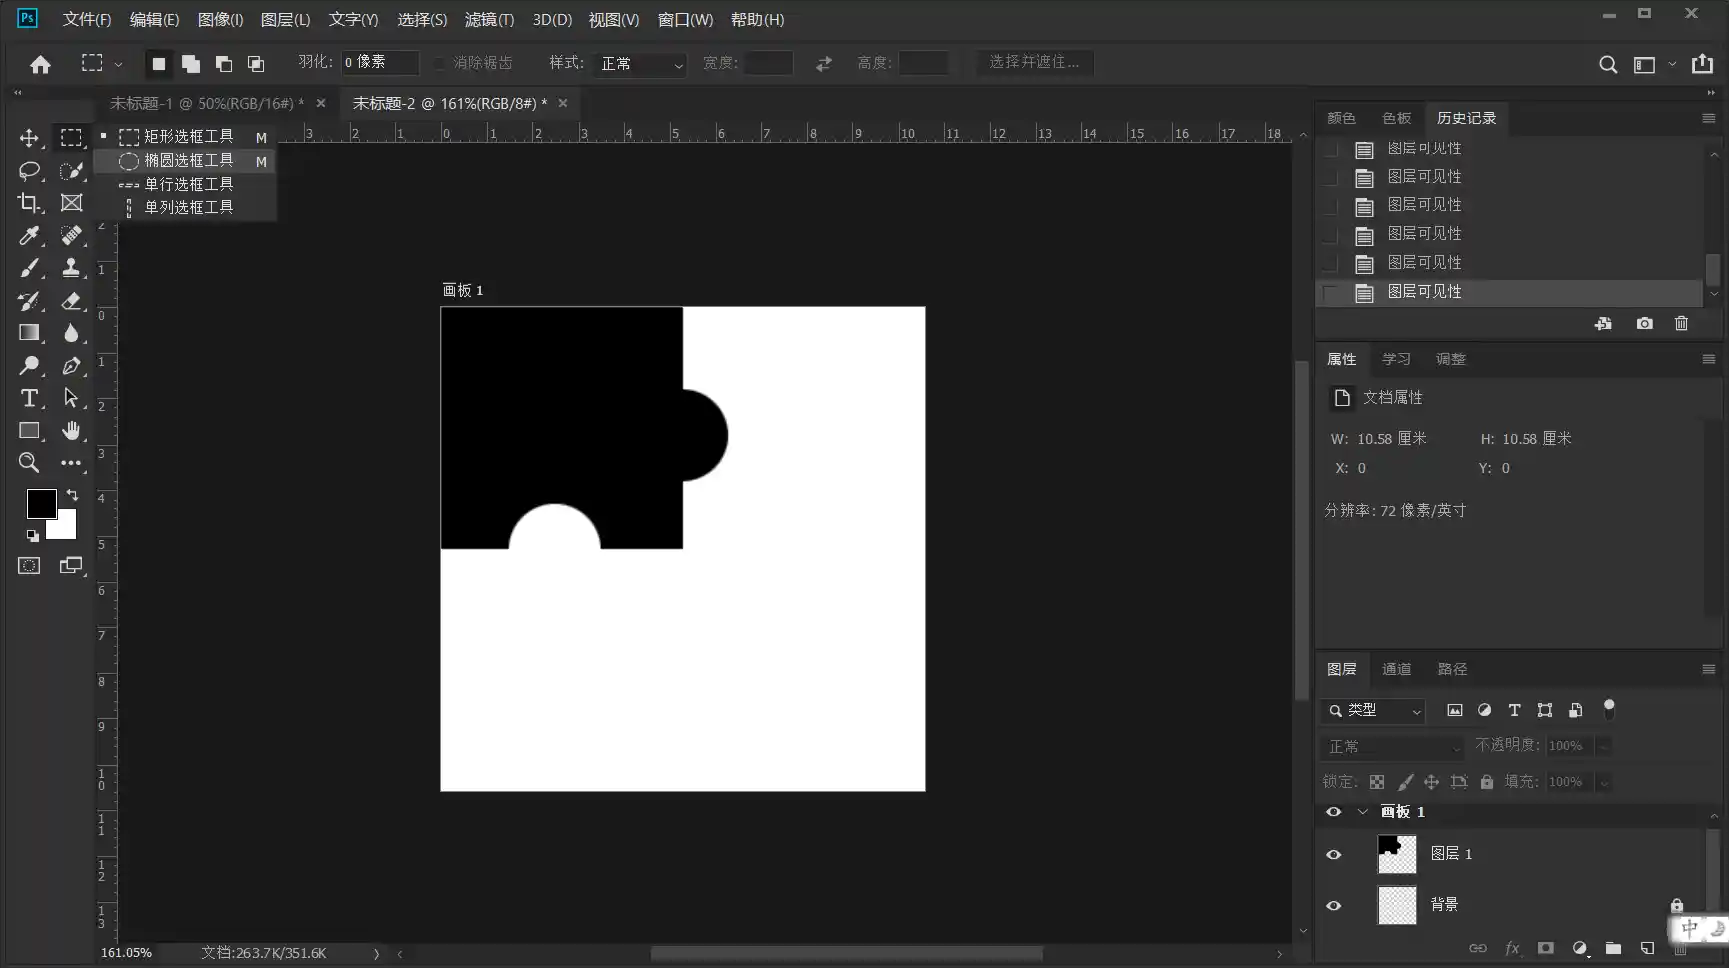This screenshot has width=1729, height=968.
Task: Select the History Brush tool
Action: (x=29, y=301)
